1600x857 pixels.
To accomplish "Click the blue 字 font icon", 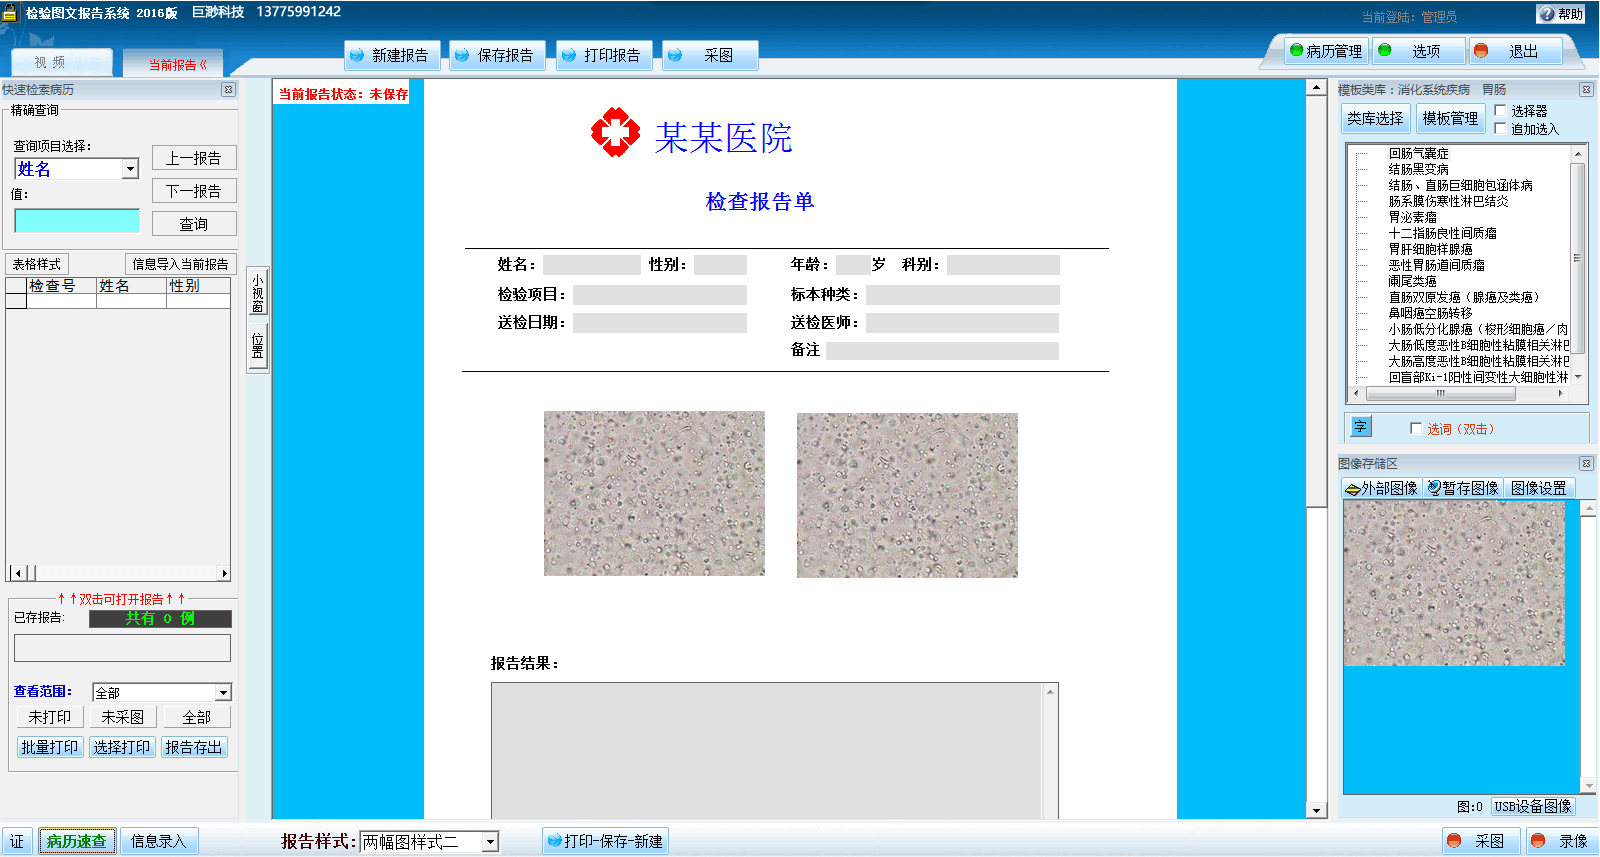I will coord(1360,427).
